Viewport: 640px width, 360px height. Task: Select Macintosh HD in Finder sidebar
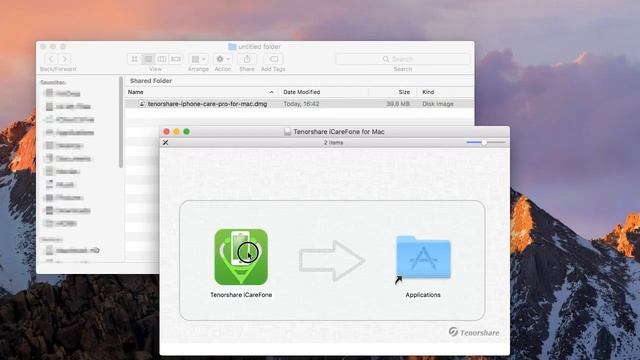[73, 250]
